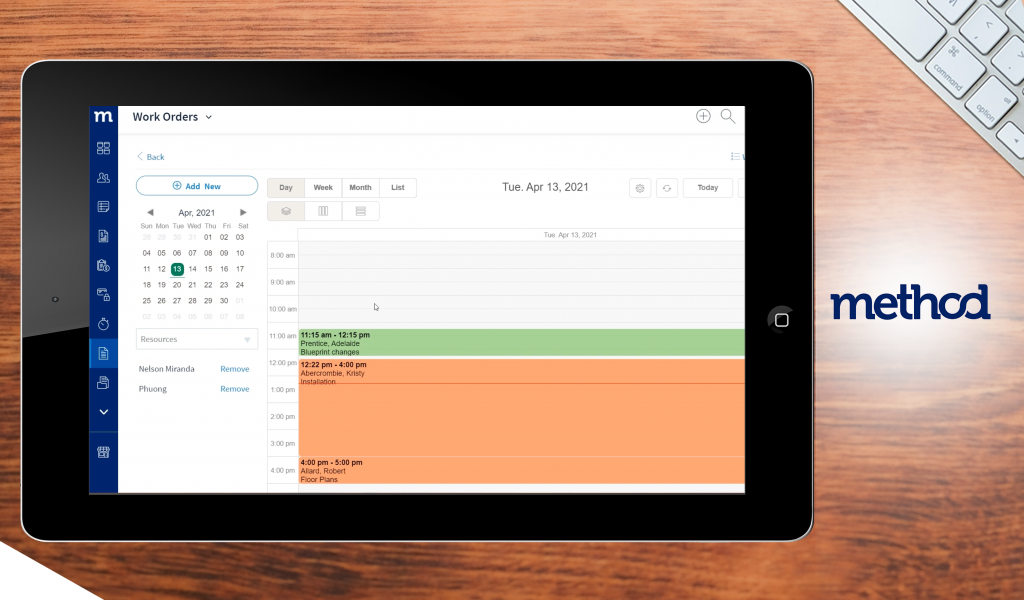
Task: Expand more sidebar items with chevron
Action: click(x=103, y=412)
